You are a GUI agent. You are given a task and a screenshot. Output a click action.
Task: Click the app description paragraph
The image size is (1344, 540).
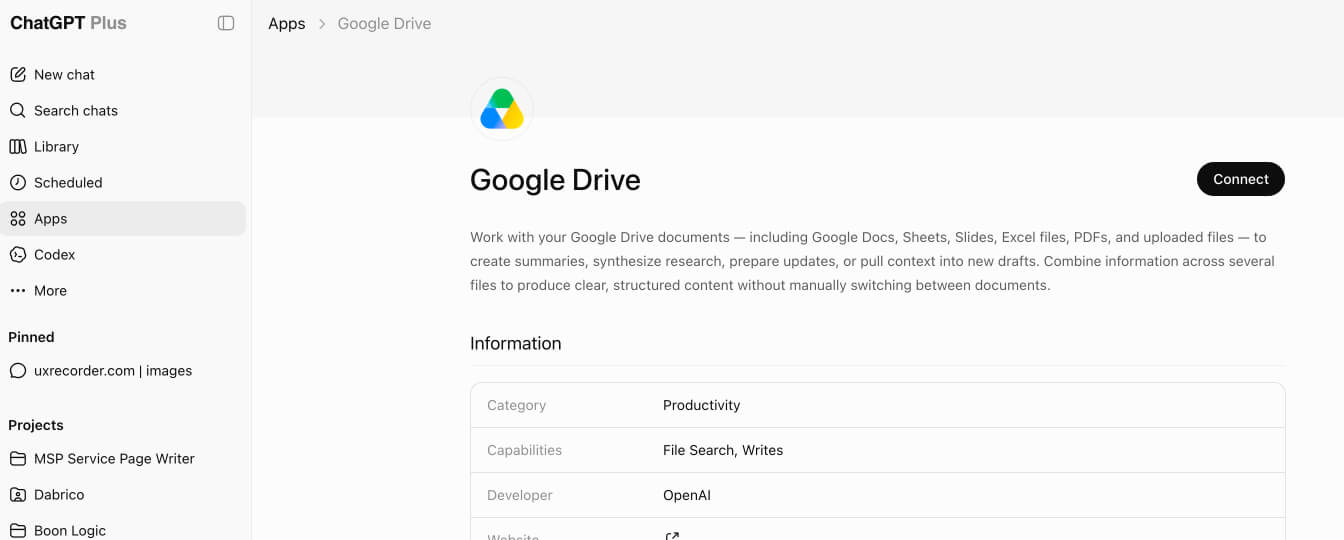(x=872, y=261)
